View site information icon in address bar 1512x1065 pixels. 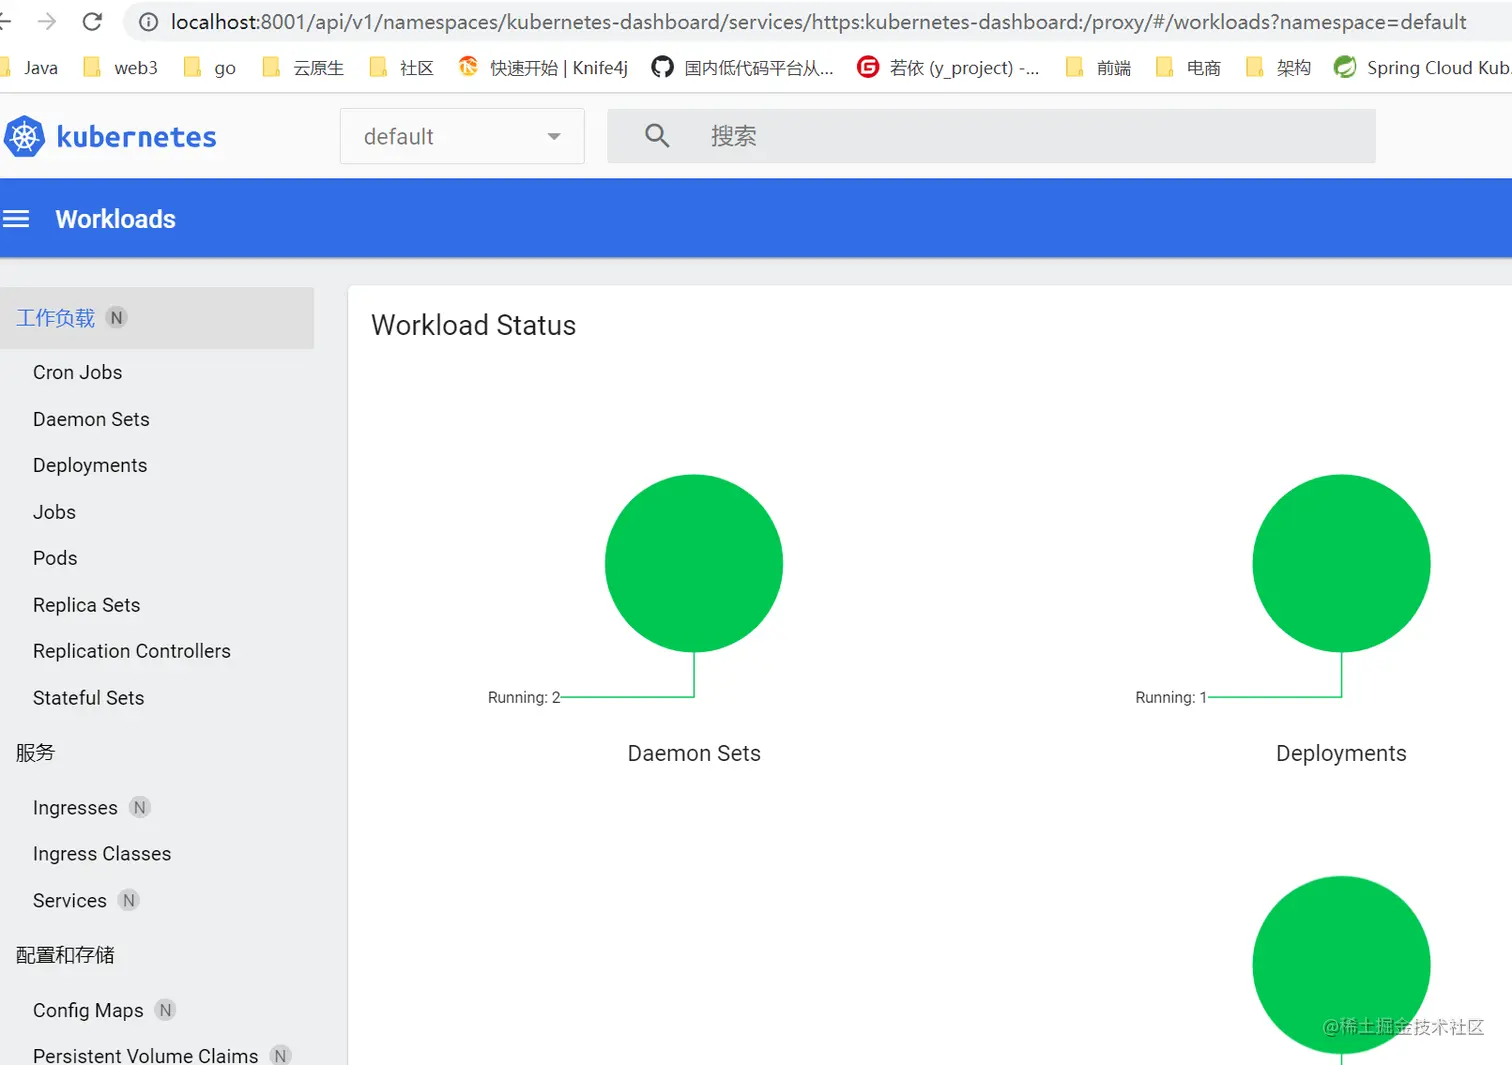coord(148,22)
